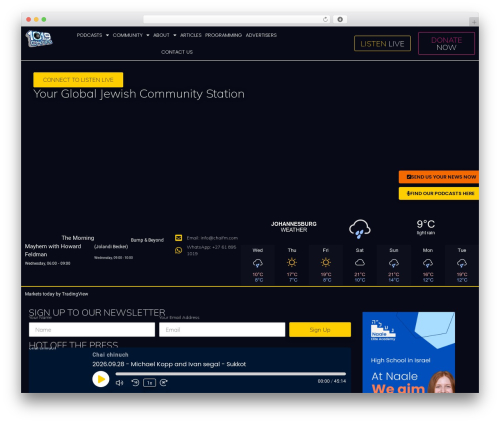Select Wednesday's rain forecast icon

tap(258, 263)
